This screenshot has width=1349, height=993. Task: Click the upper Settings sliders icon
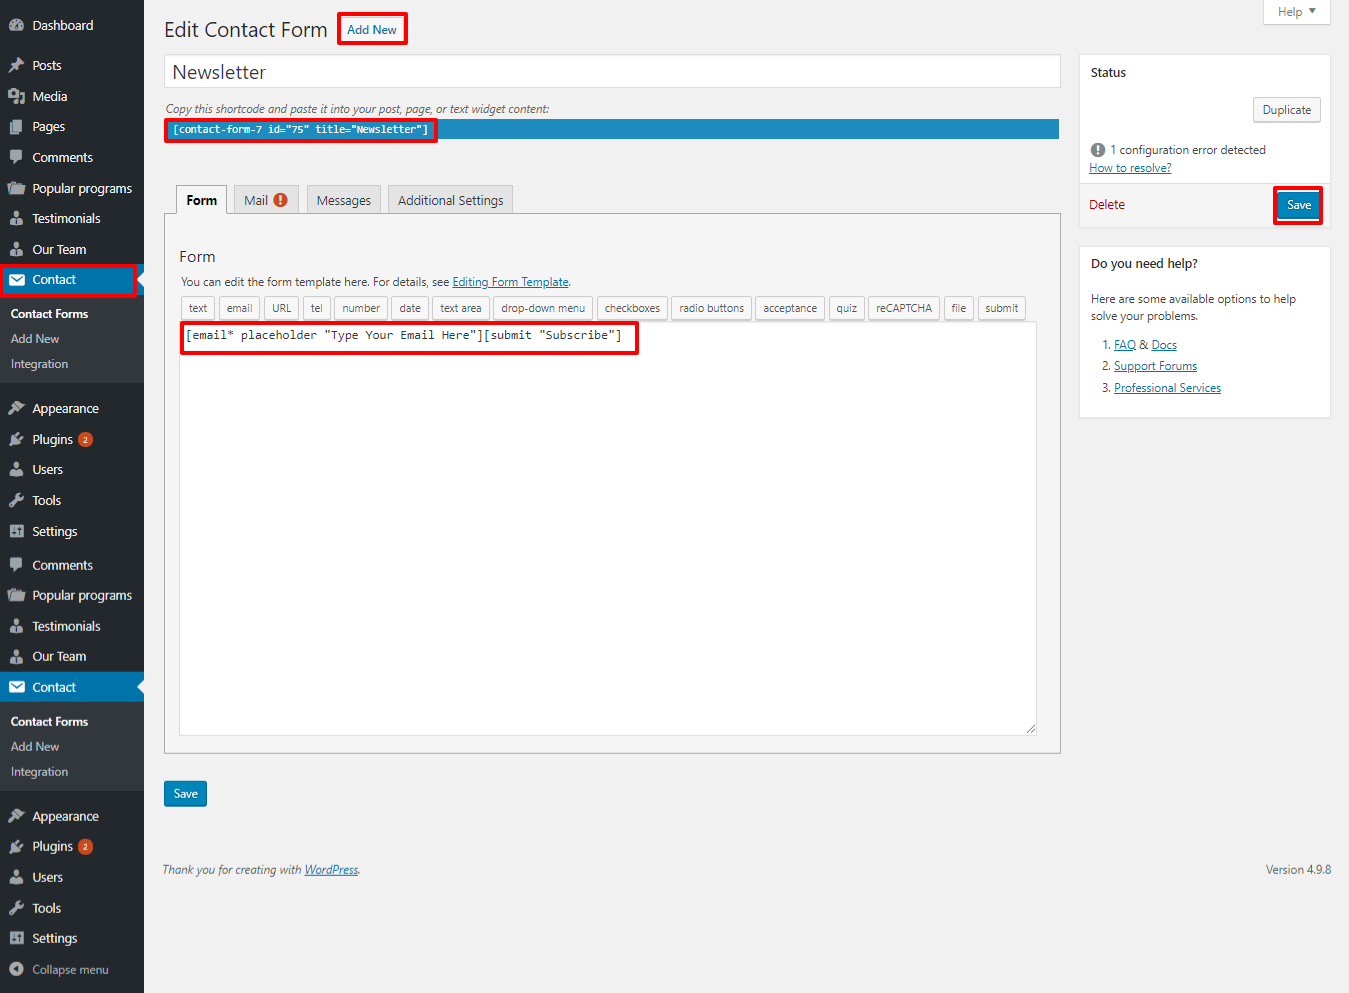(16, 532)
